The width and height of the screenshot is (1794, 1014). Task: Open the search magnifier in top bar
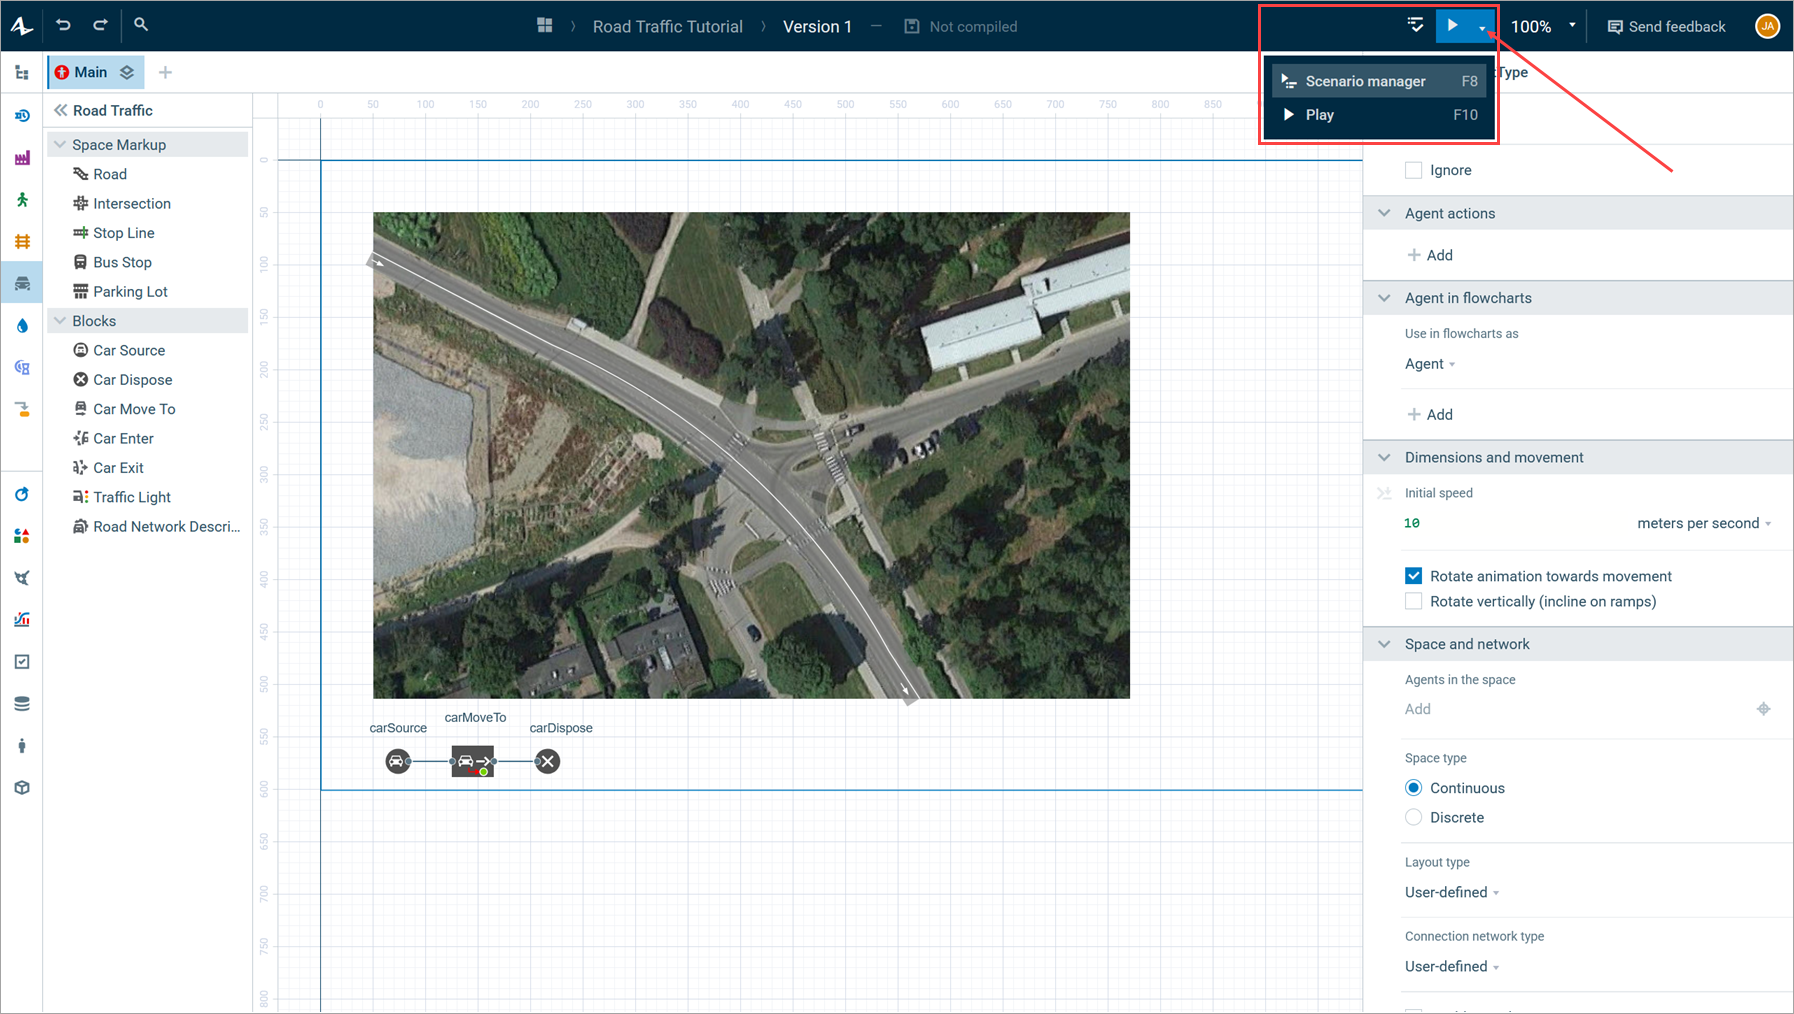tap(141, 25)
